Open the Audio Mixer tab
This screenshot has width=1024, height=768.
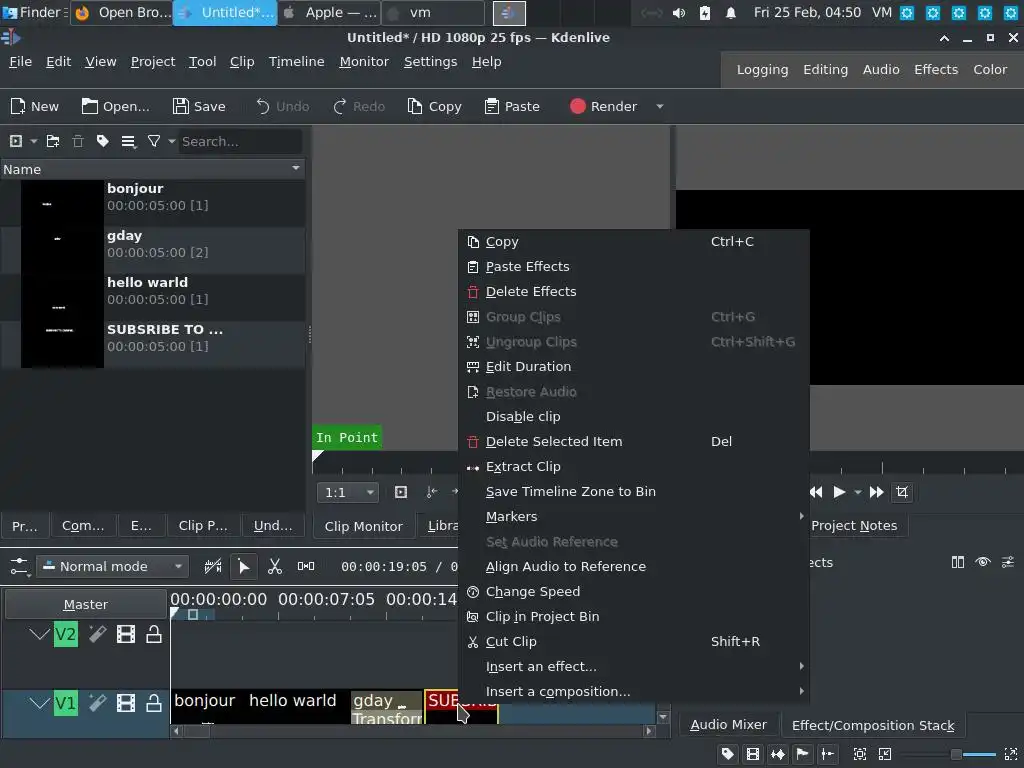[728, 724]
